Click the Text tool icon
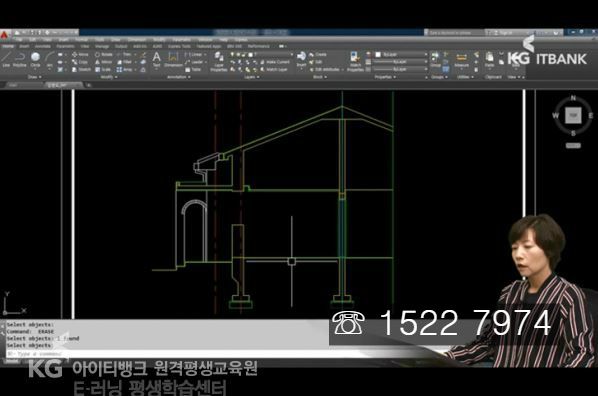This screenshot has height=396, width=598. 156,60
